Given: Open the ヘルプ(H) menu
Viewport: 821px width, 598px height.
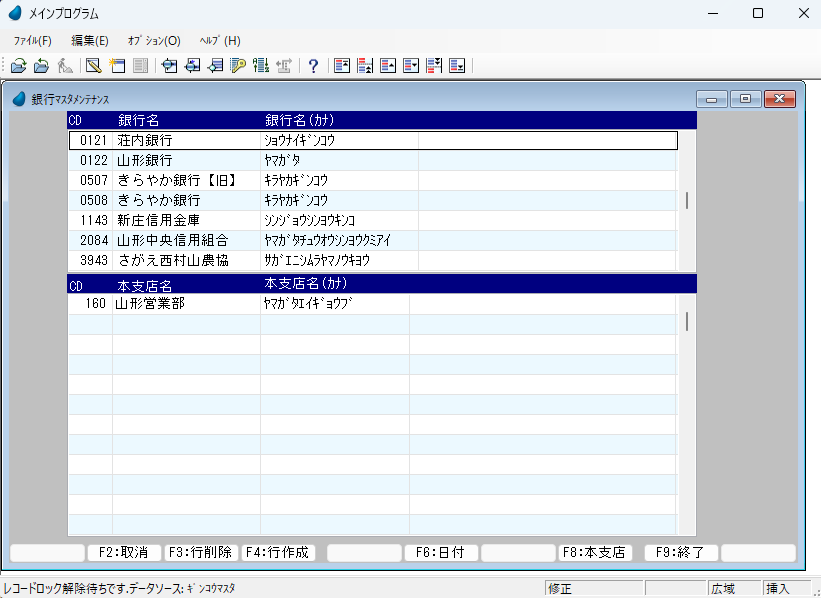Looking at the screenshot, I should click(220, 41).
